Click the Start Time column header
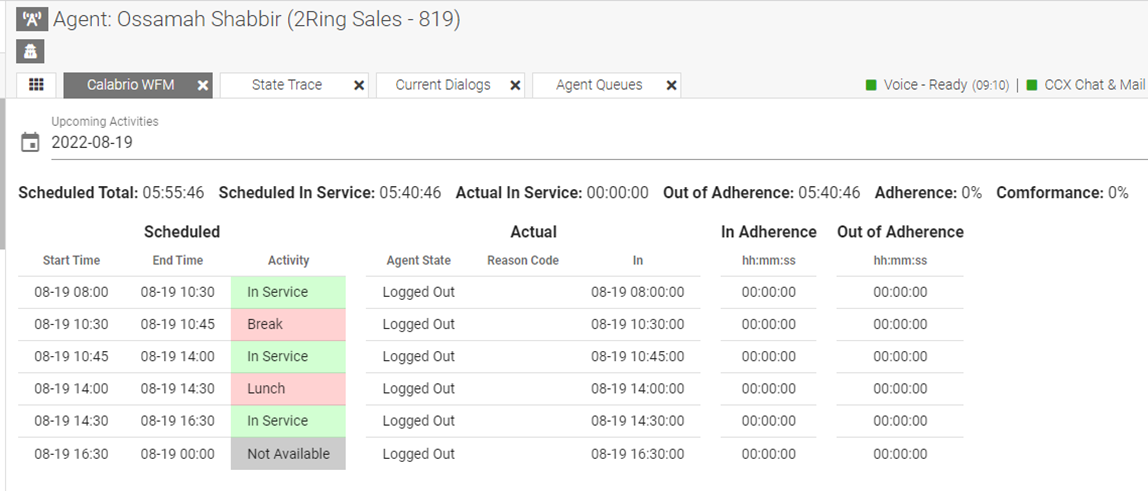This screenshot has width=1148, height=491. click(71, 260)
